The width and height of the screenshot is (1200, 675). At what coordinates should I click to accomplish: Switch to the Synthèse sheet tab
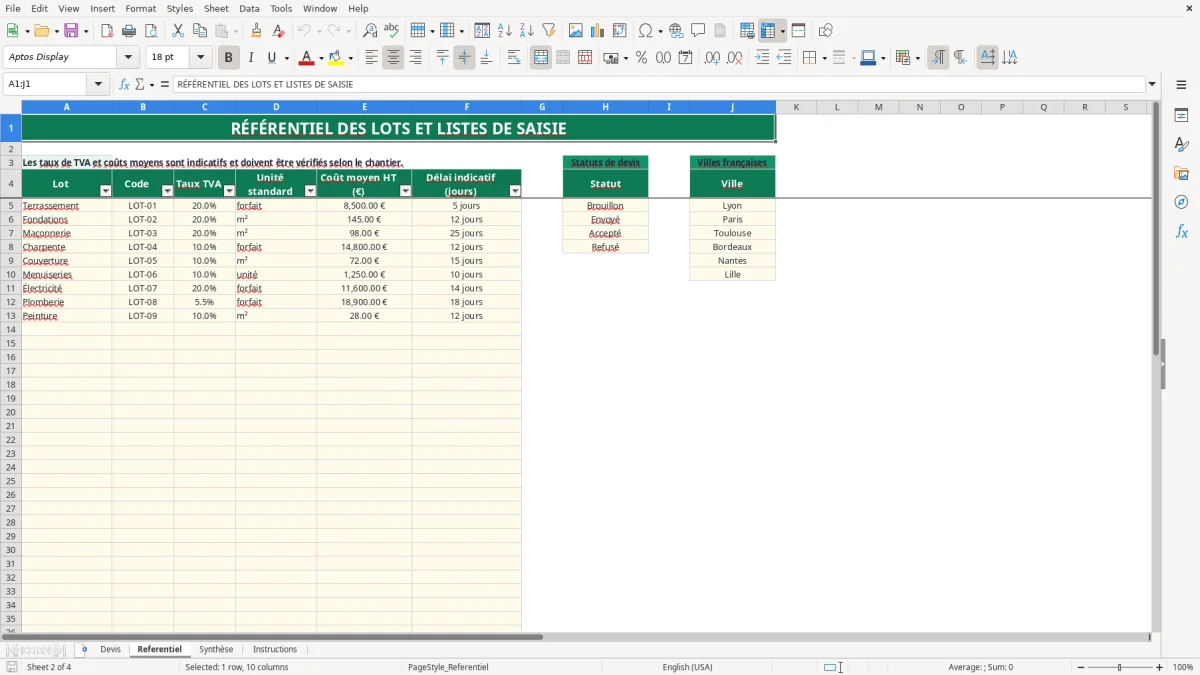pyautogui.click(x=216, y=650)
